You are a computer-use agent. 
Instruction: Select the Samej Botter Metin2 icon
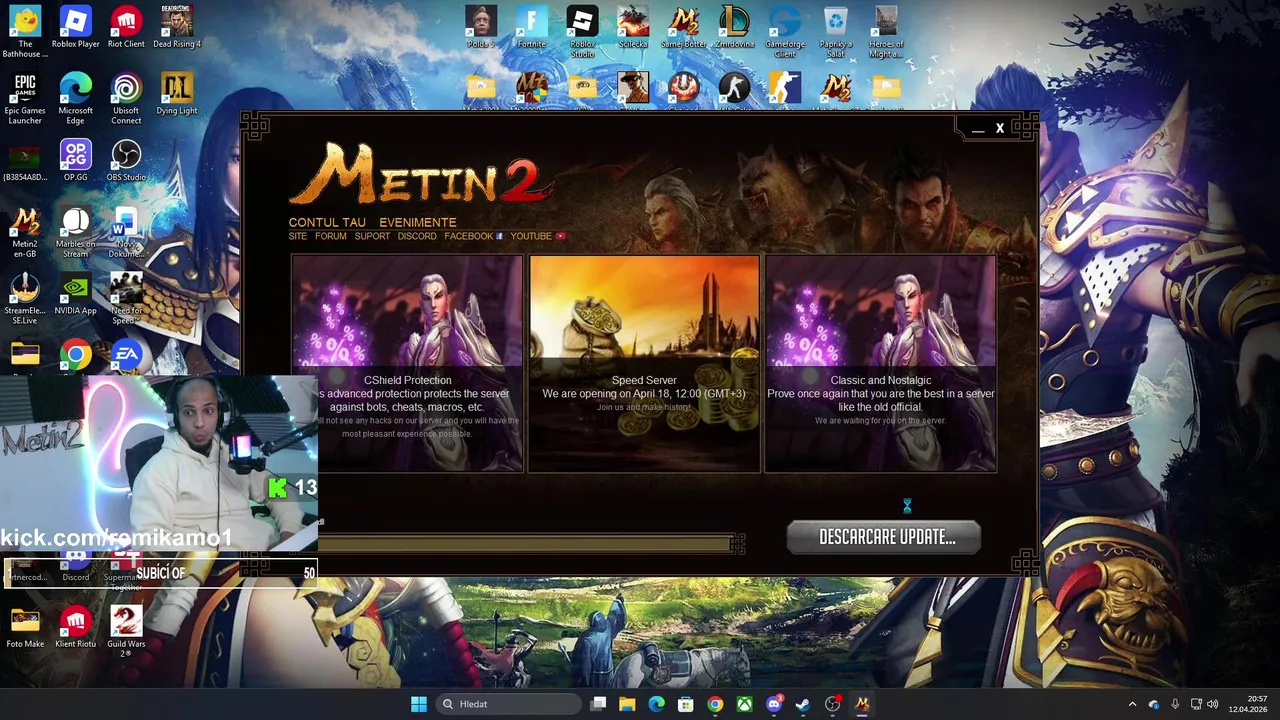(684, 28)
